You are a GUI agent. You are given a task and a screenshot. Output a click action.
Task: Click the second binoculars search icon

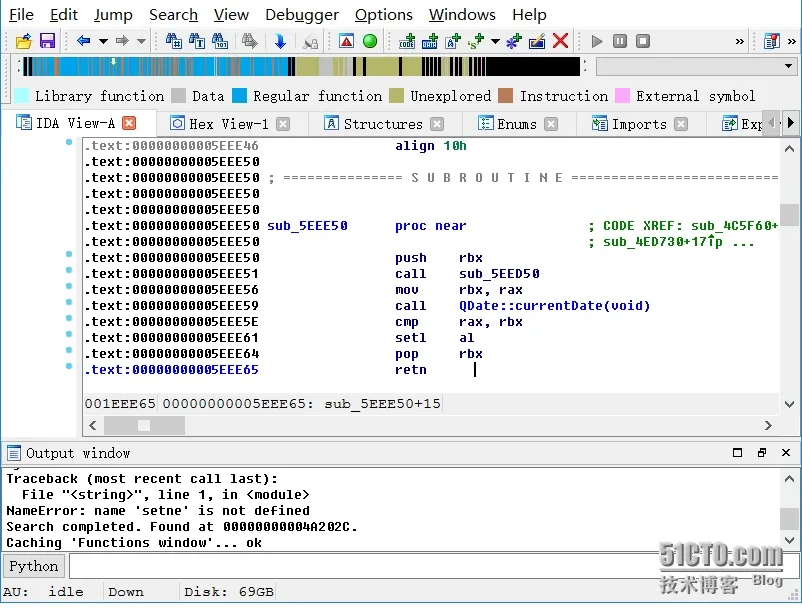click(x=197, y=41)
